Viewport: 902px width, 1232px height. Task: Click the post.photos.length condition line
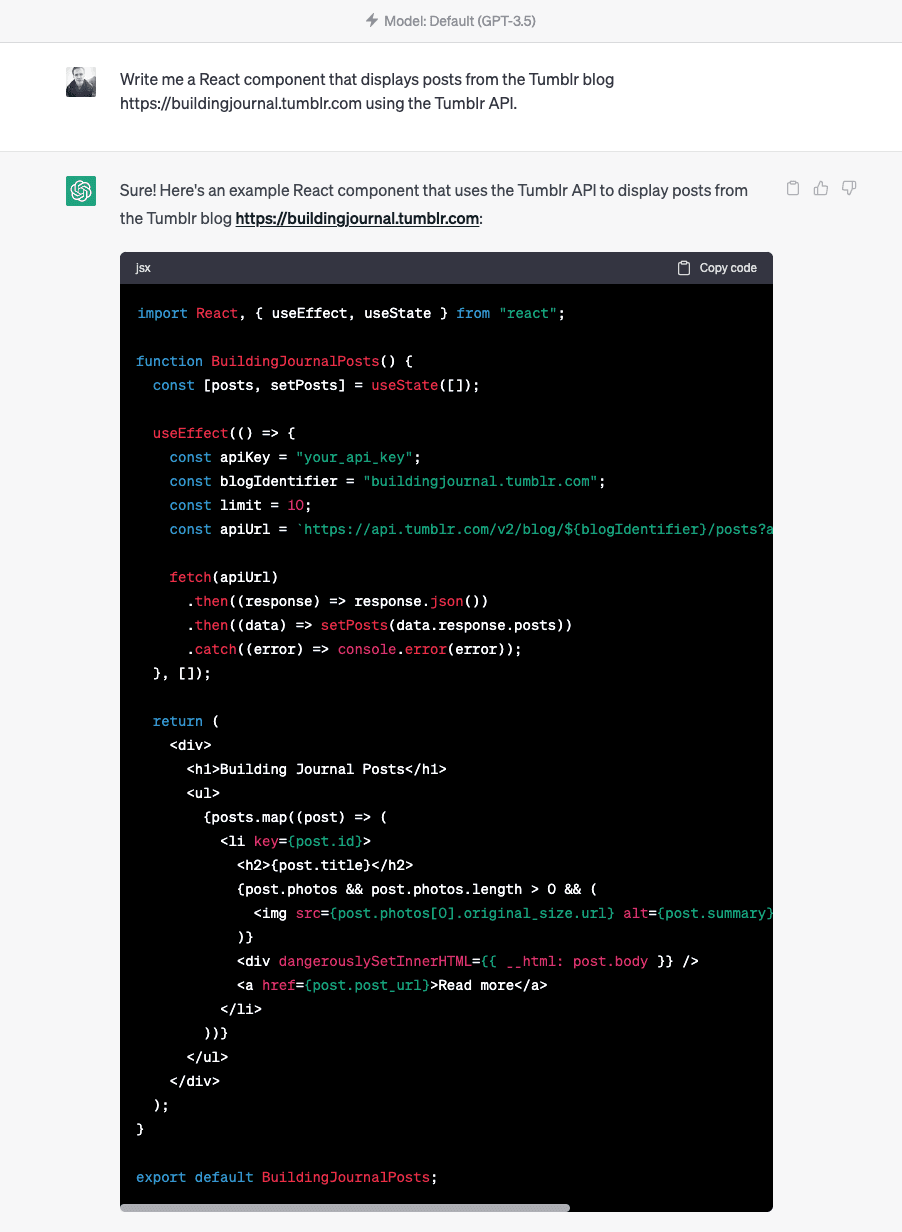[417, 889]
